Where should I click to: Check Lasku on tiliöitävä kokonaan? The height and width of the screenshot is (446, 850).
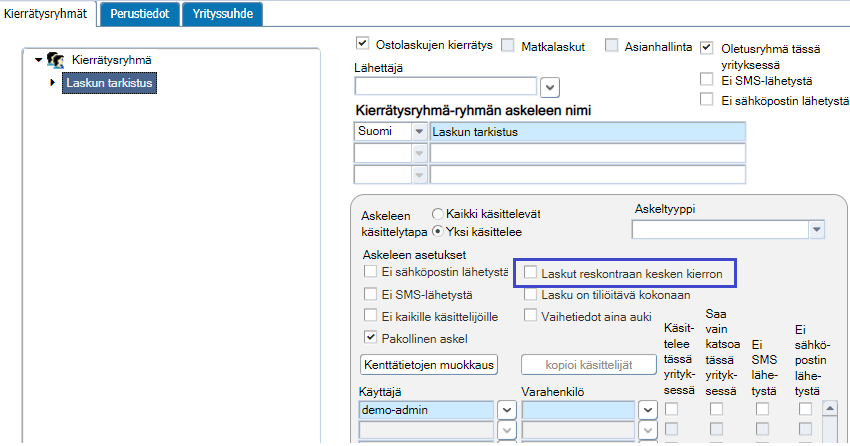[530, 294]
